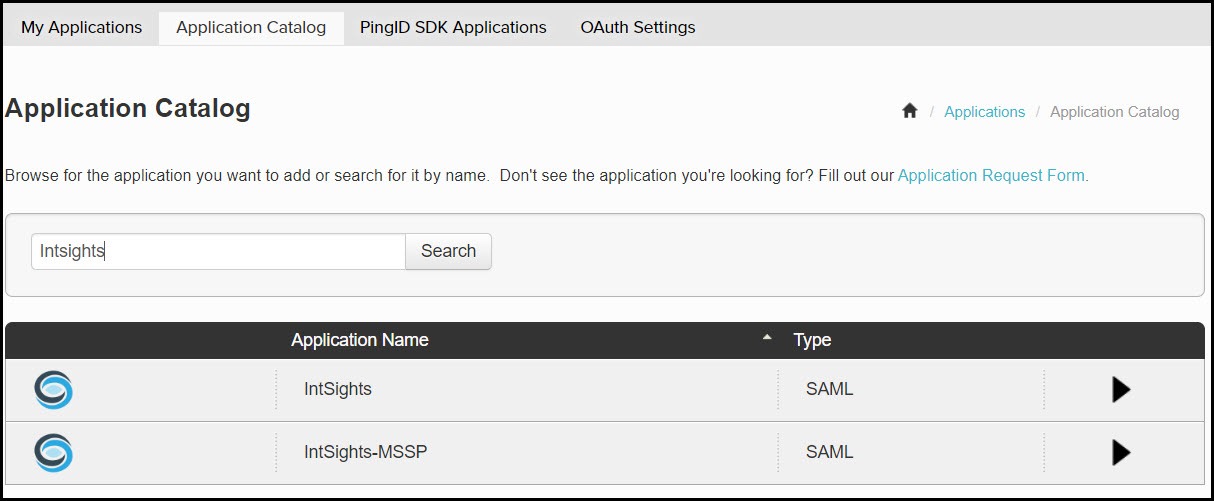
Task: Open the My Applications tab
Action: click(82, 27)
